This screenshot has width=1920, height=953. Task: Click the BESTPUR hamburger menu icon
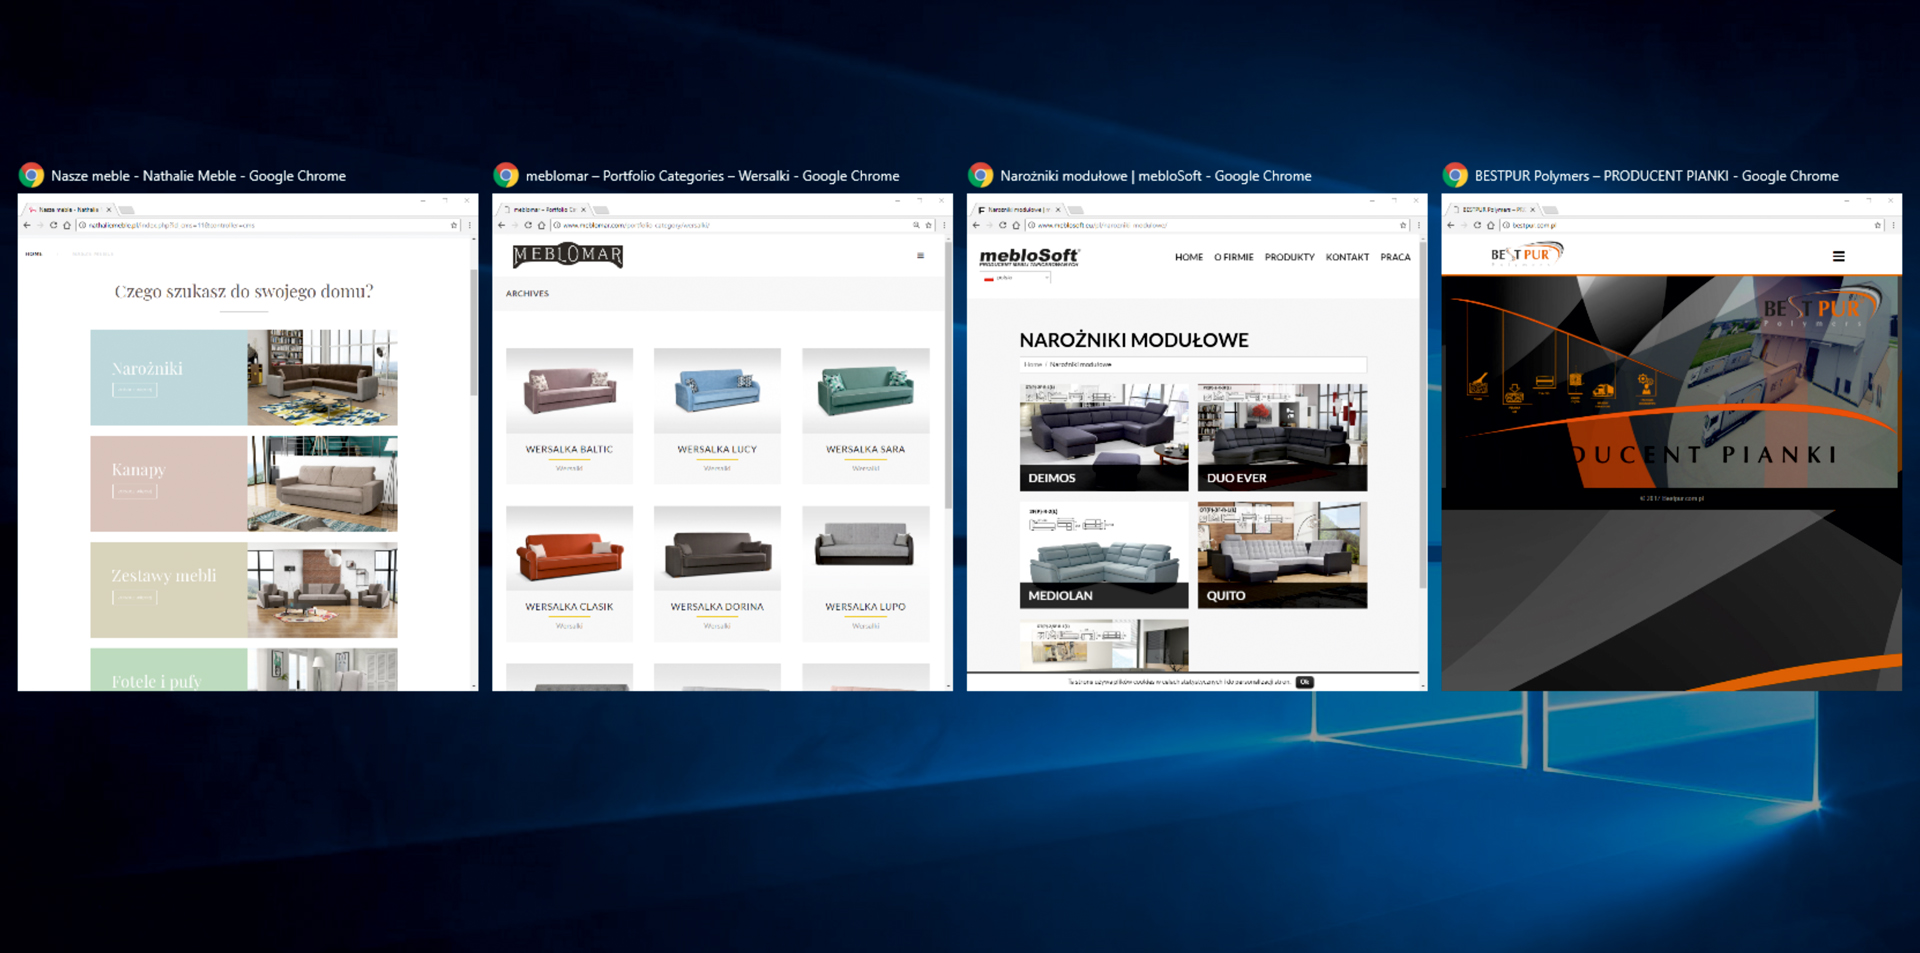[1838, 257]
